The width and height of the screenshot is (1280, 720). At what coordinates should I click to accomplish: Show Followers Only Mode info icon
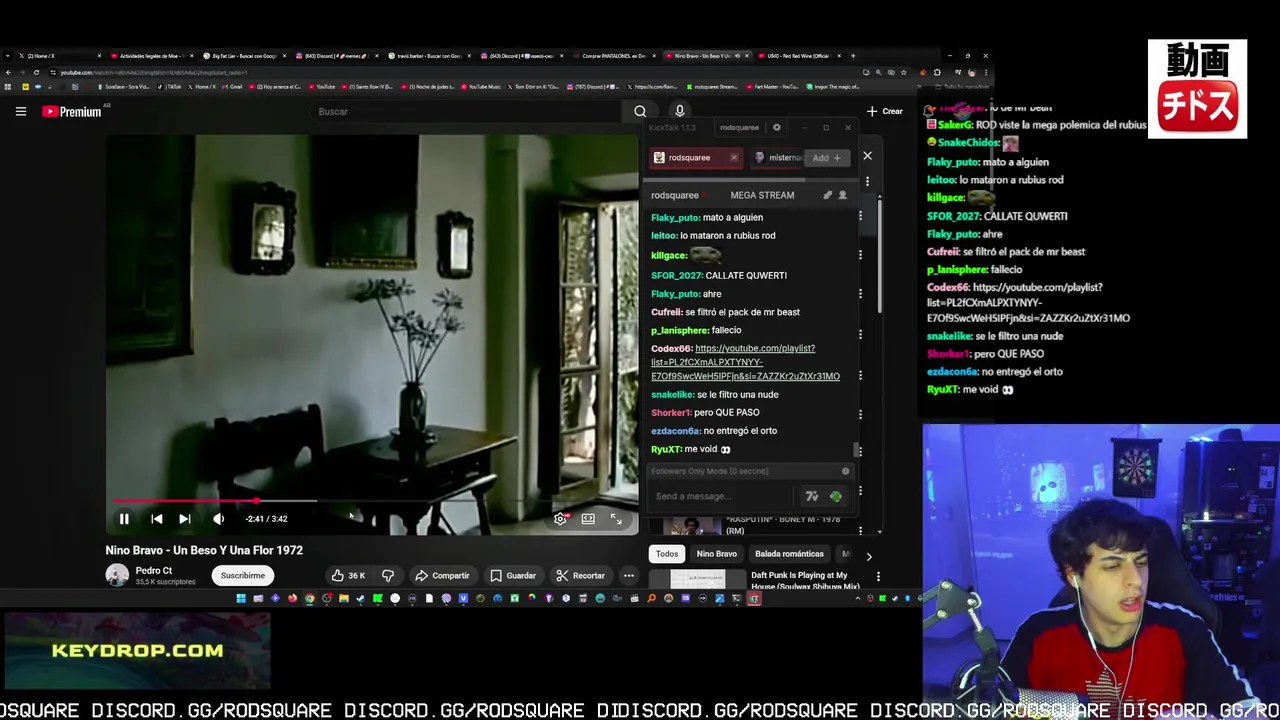[845, 471]
